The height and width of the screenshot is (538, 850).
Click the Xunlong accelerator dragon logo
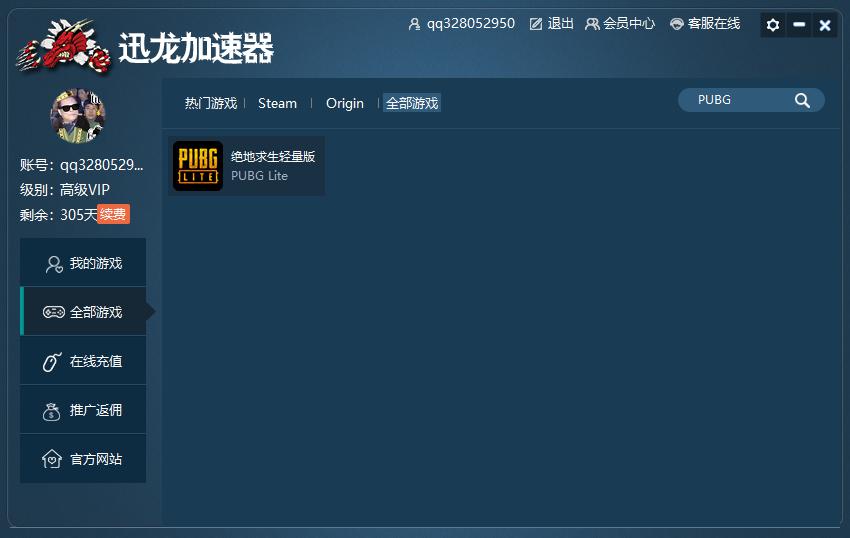(x=63, y=46)
